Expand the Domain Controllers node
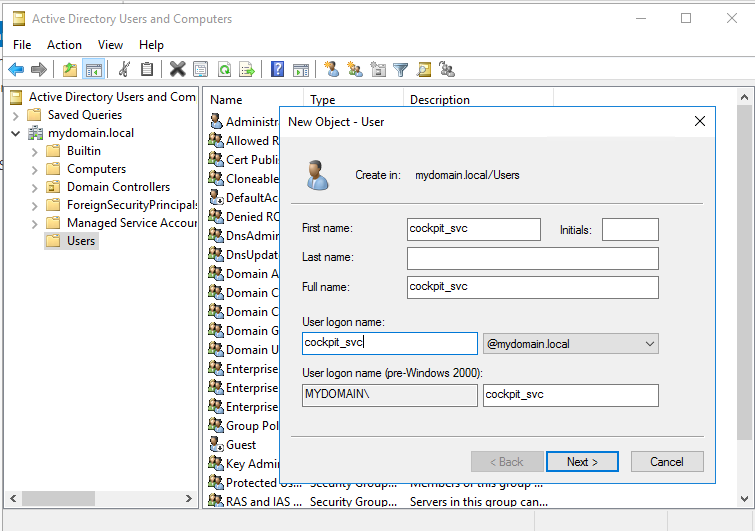The image size is (755, 531). [34, 188]
